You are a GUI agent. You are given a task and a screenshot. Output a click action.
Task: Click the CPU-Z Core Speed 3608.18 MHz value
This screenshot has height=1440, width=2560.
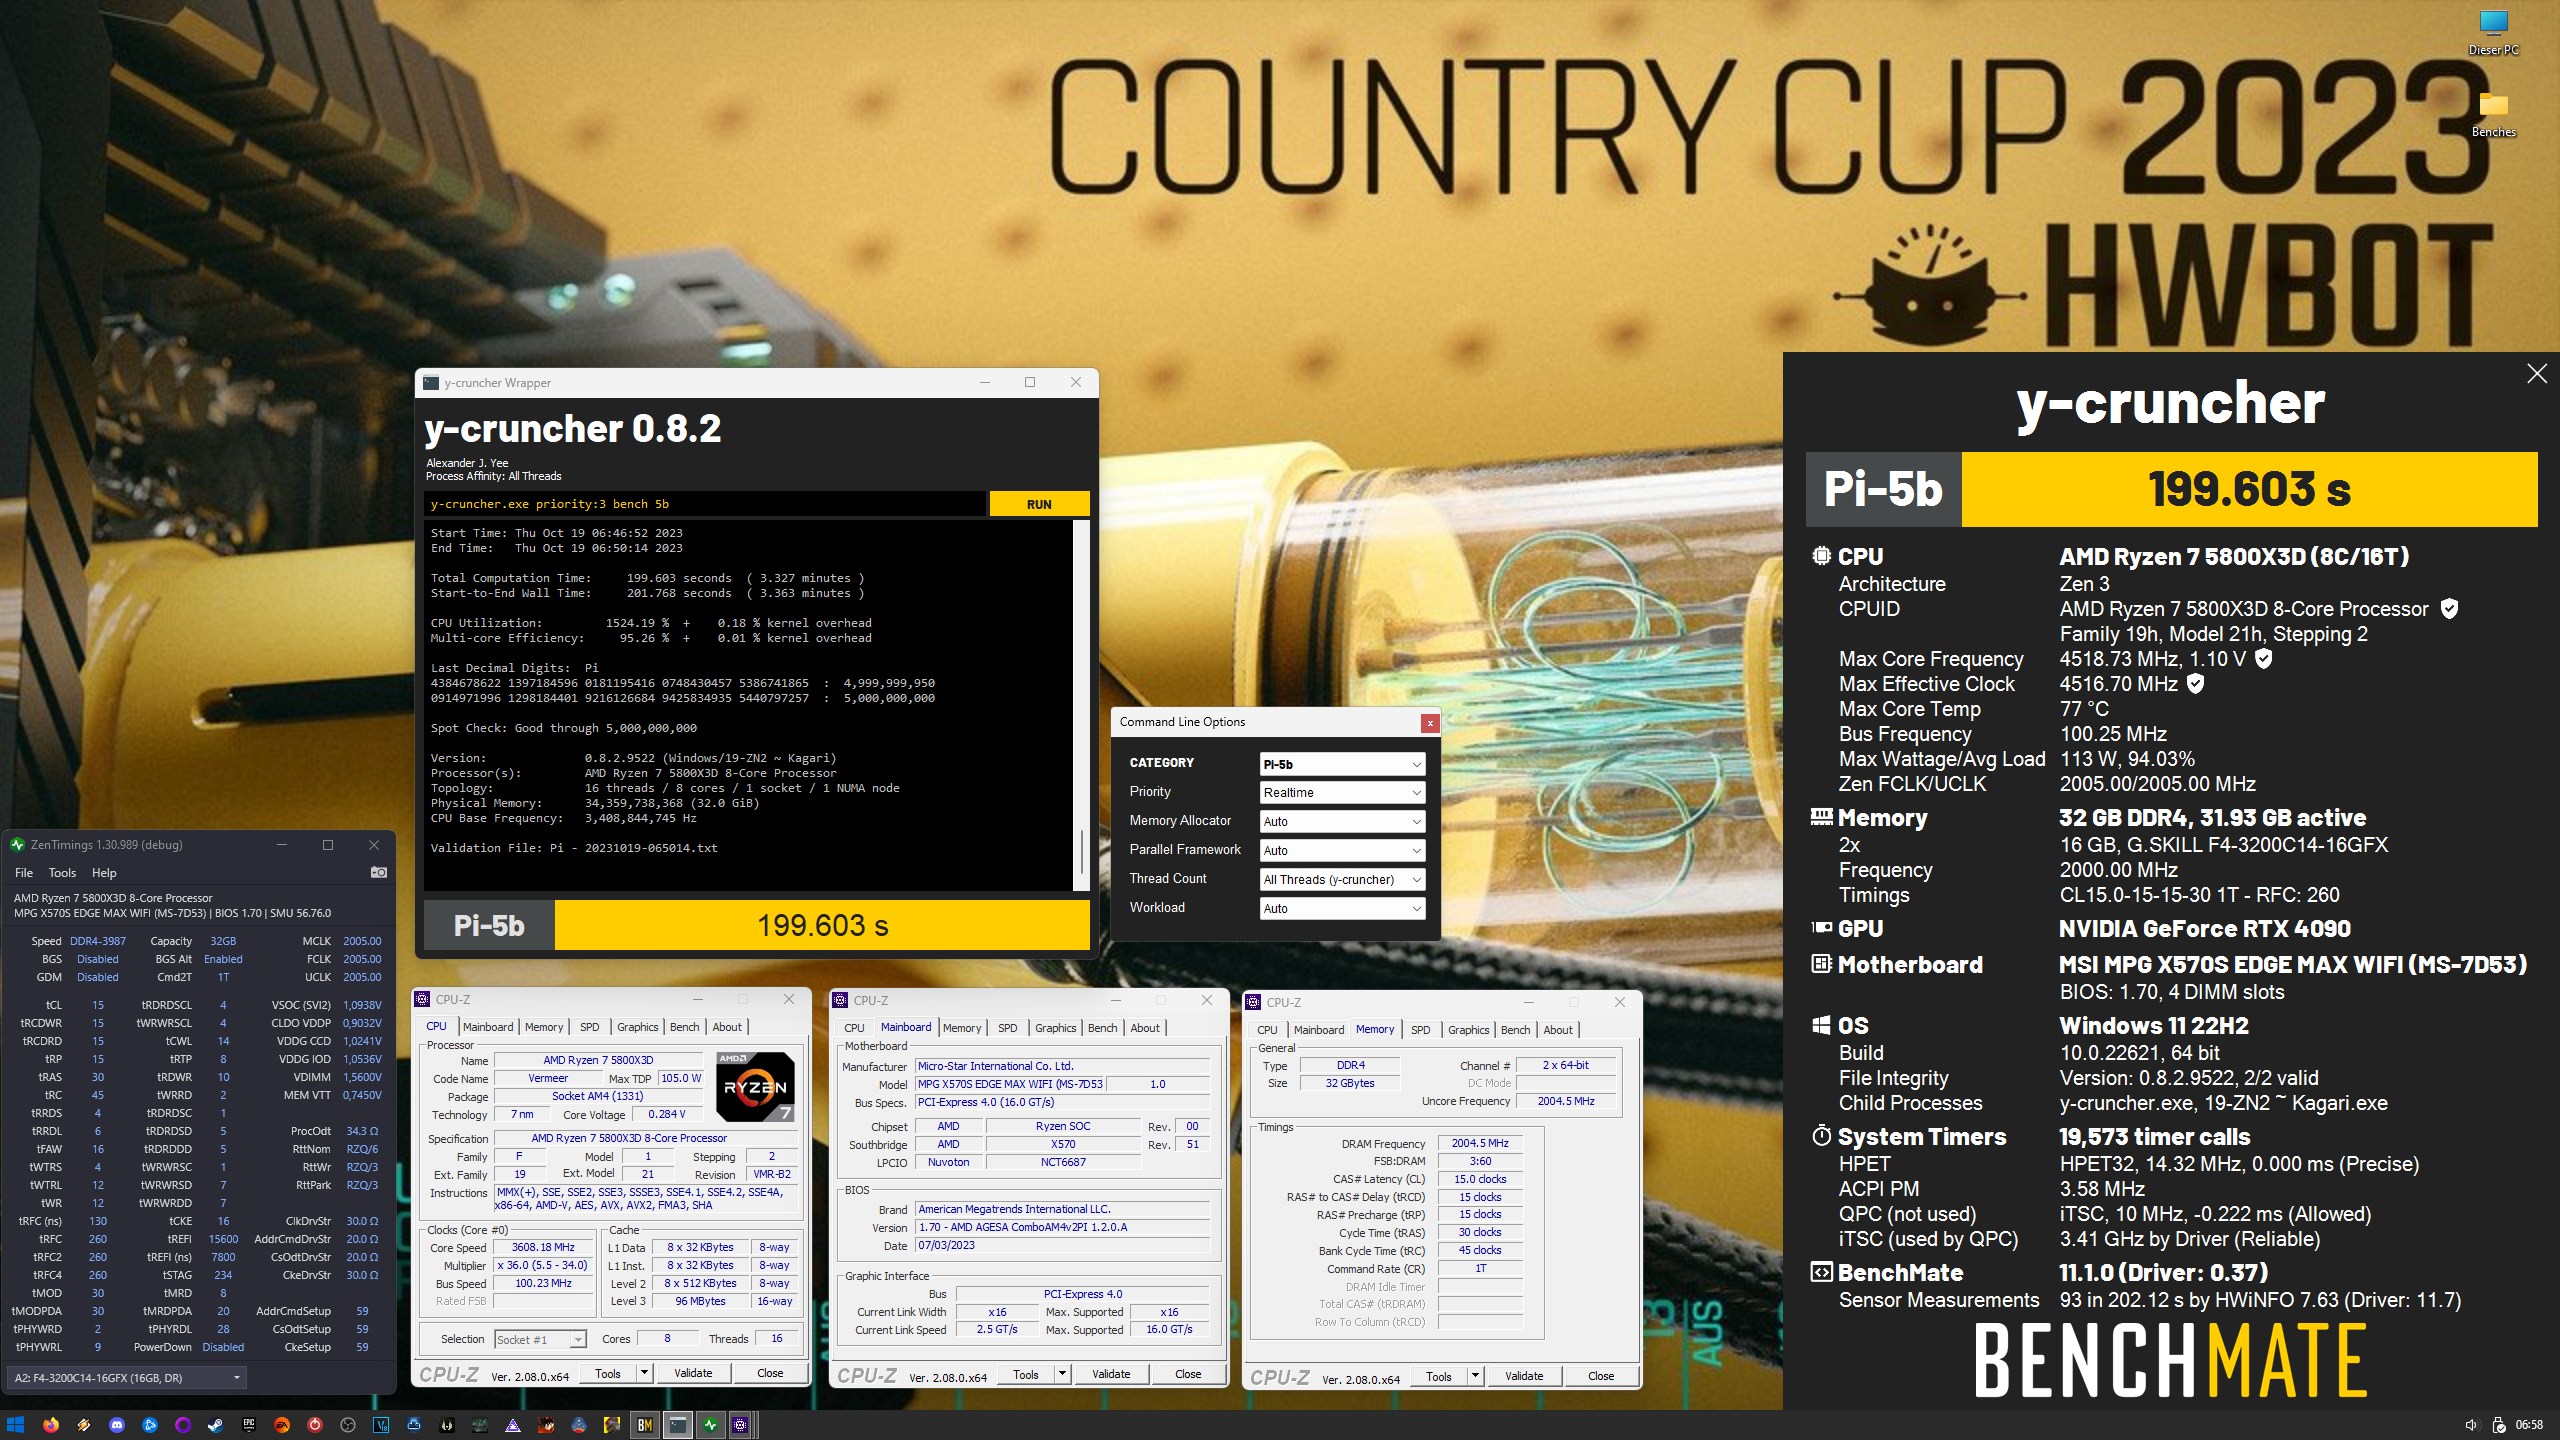click(x=543, y=1247)
